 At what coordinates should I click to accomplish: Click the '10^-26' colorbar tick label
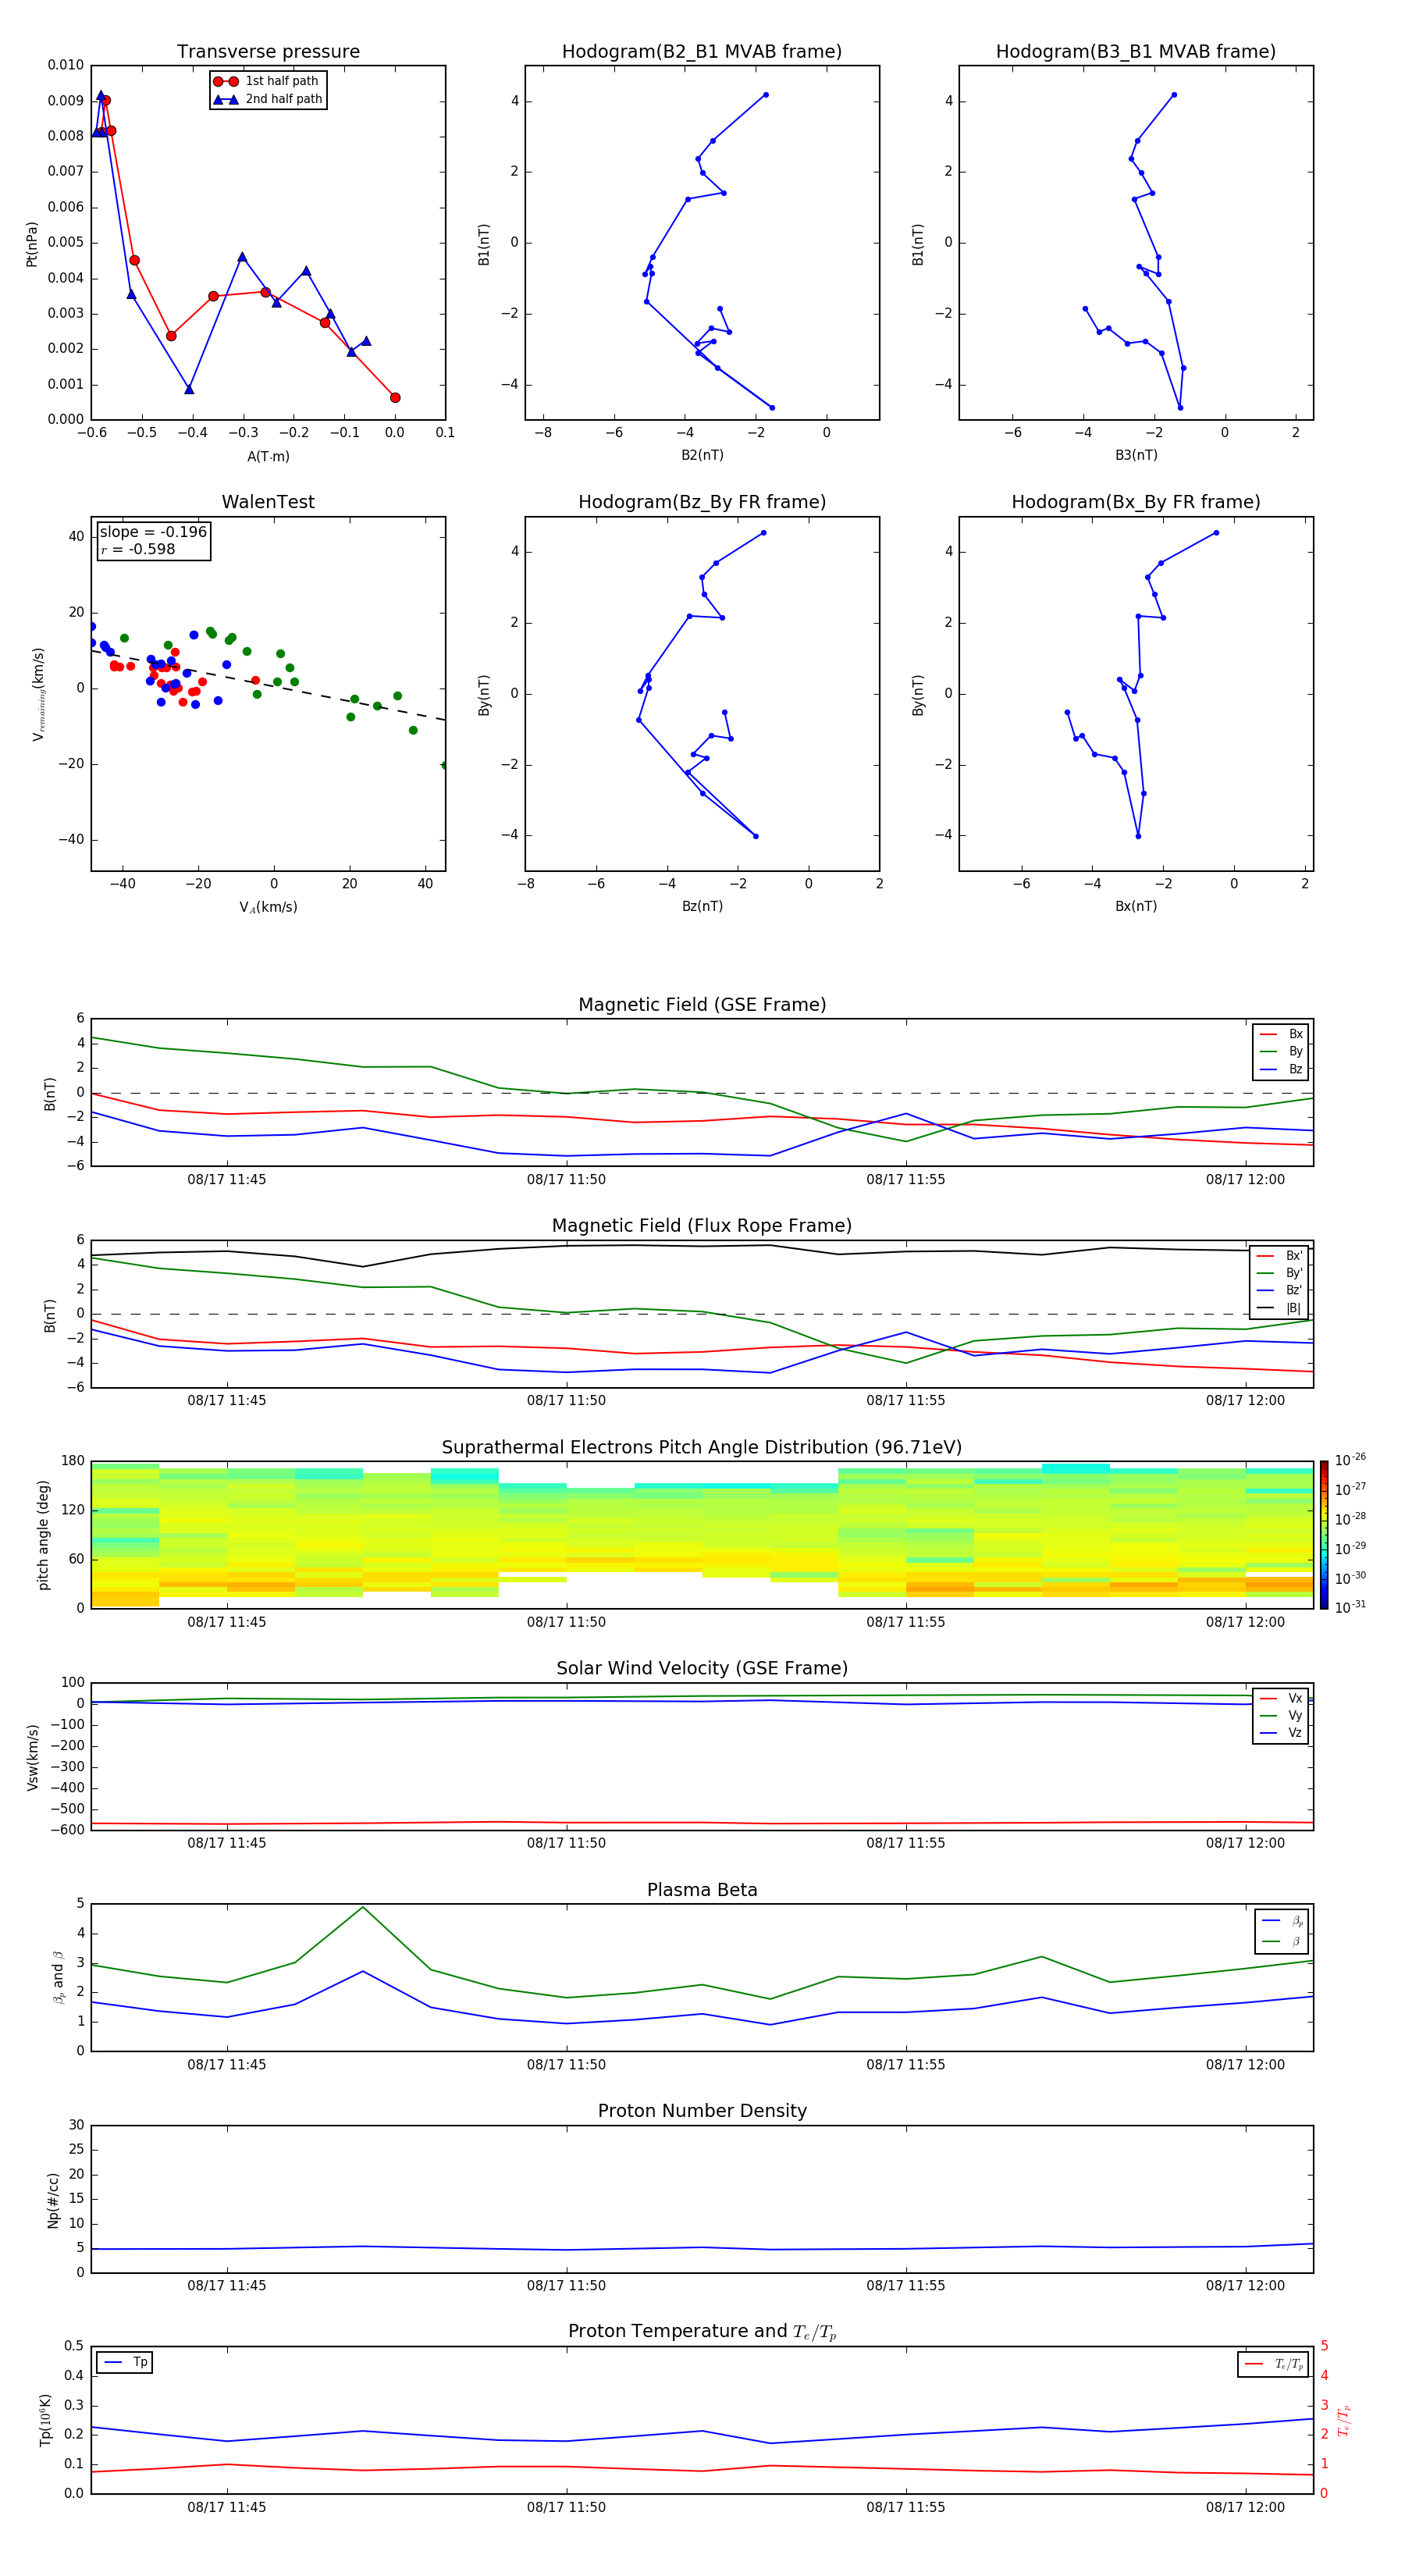1350,1460
